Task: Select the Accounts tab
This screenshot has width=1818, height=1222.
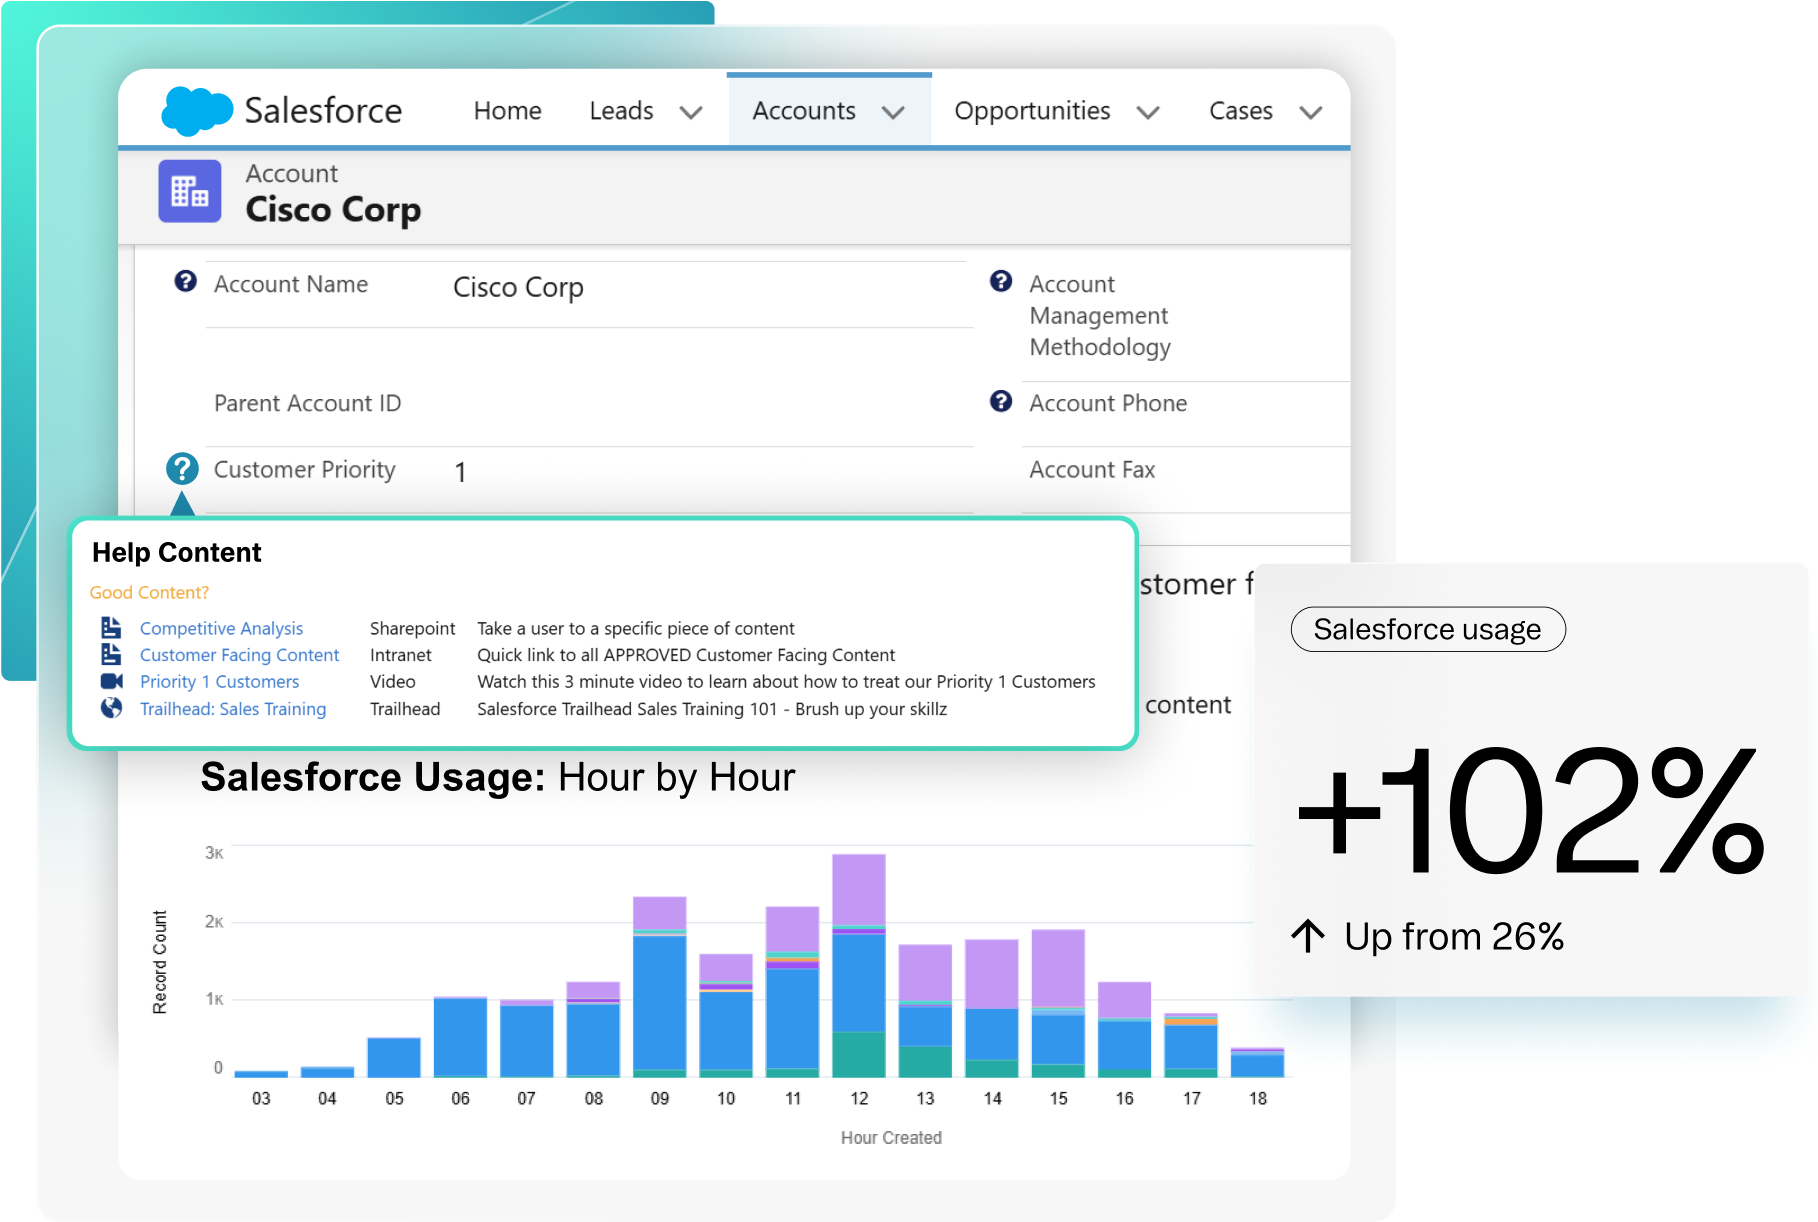Action: [x=804, y=111]
